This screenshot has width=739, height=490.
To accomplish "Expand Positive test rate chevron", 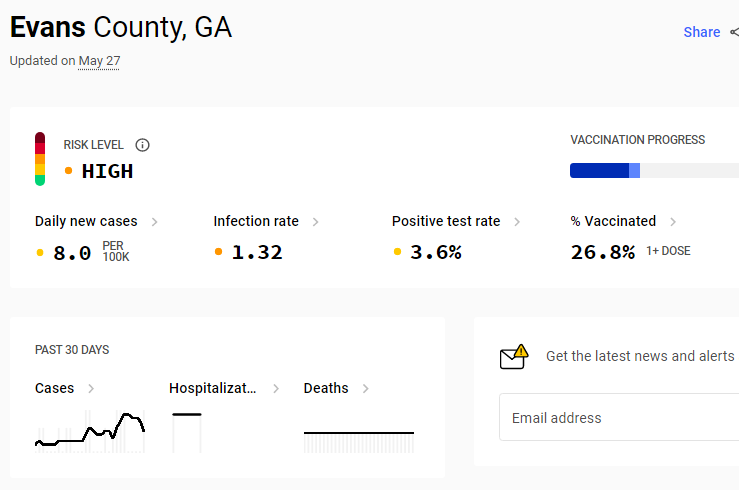I will pos(517,222).
